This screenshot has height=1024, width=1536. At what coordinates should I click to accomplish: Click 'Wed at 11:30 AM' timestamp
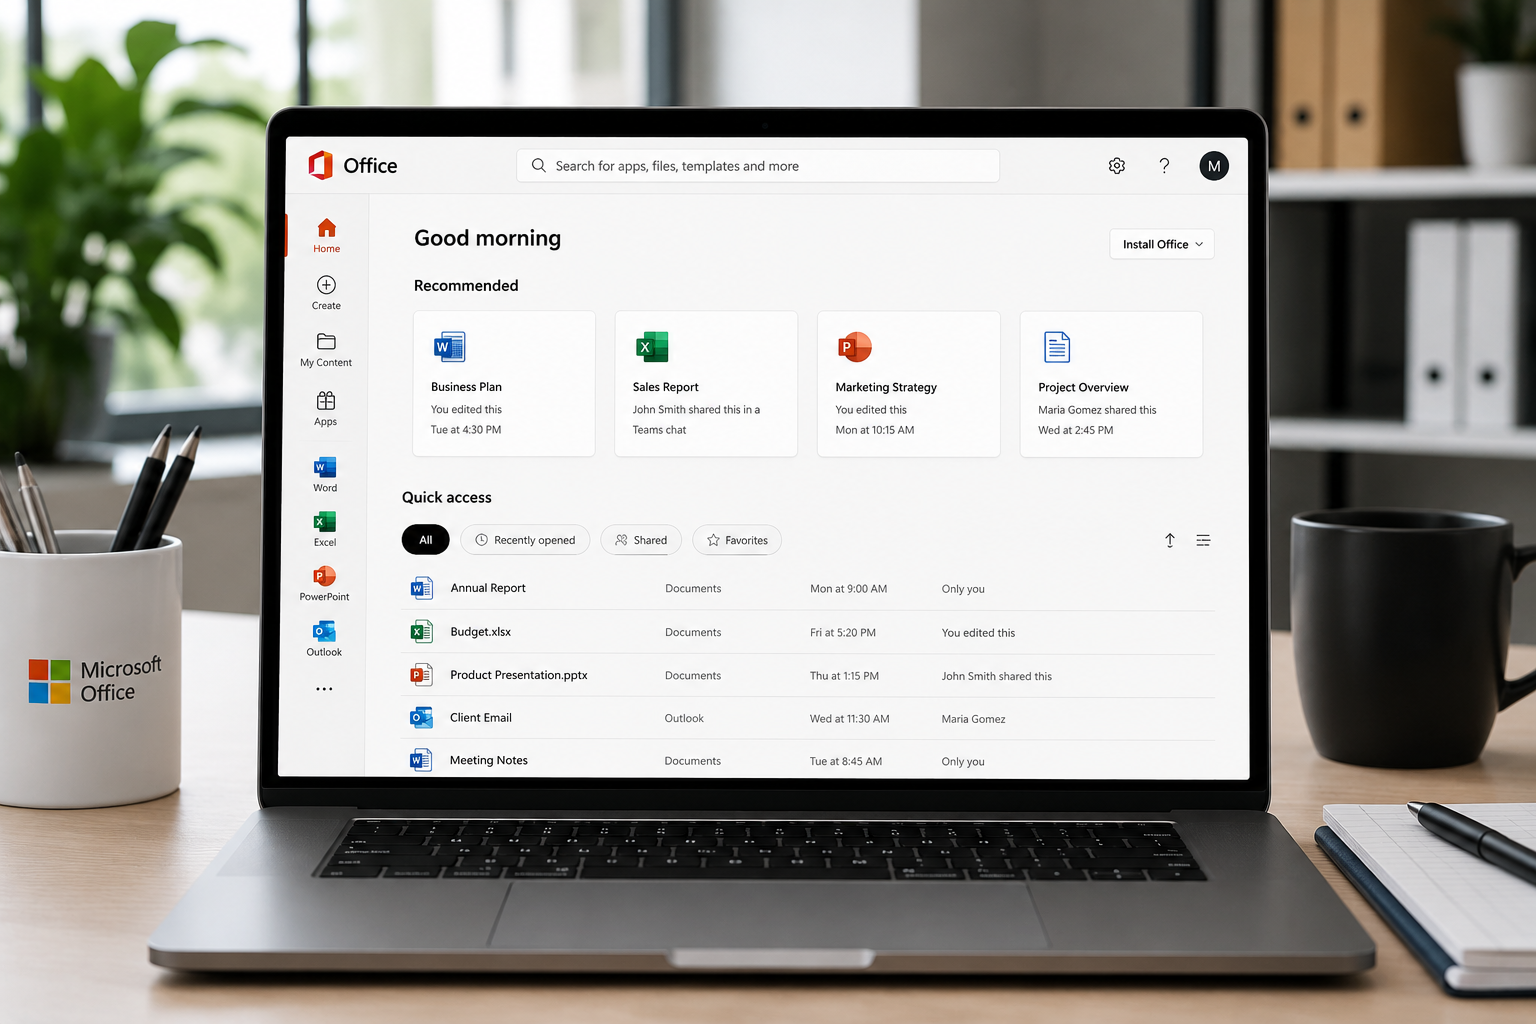pyautogui.click(x=849, y=719)
